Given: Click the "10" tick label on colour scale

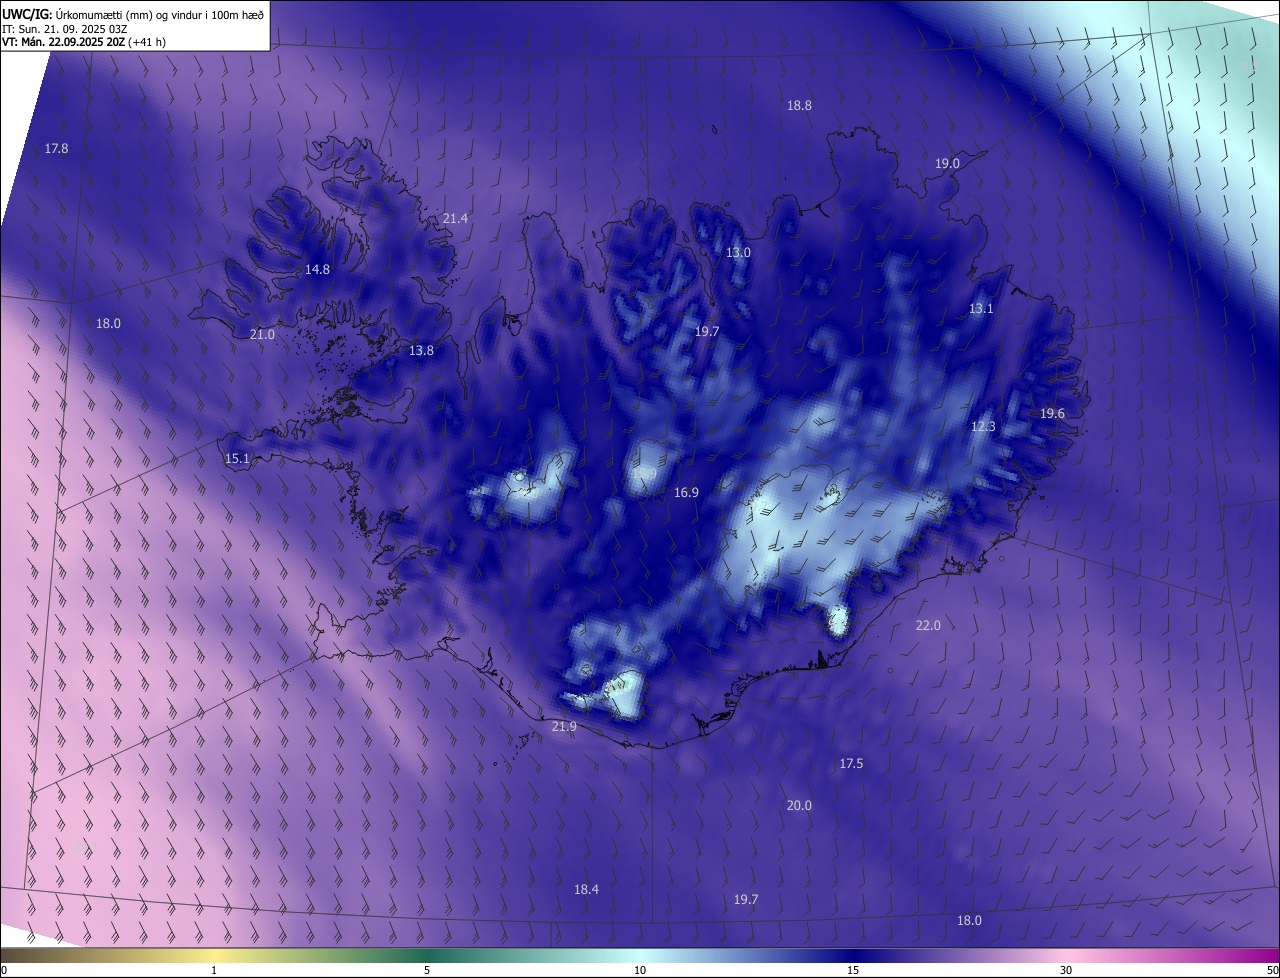Looking at the screenshot, I should coord(640,970).
